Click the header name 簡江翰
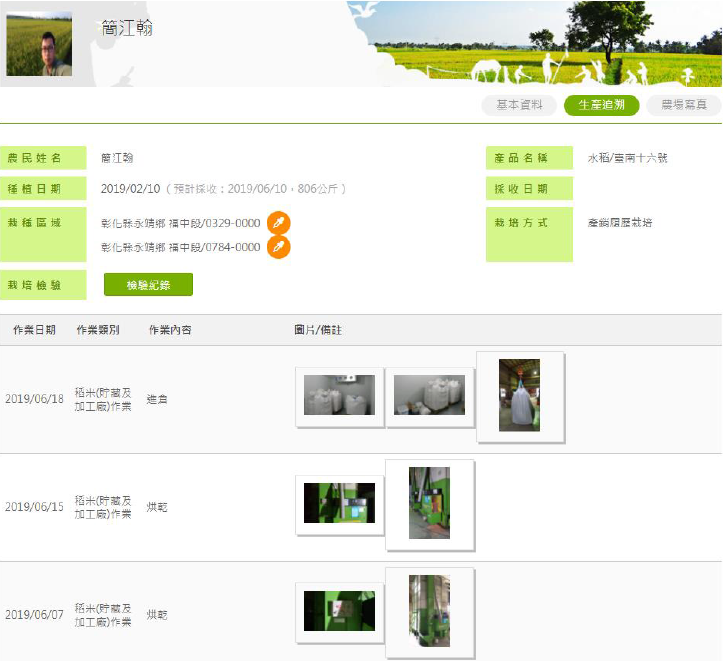The image size is (723, 661). coord(127,29)
